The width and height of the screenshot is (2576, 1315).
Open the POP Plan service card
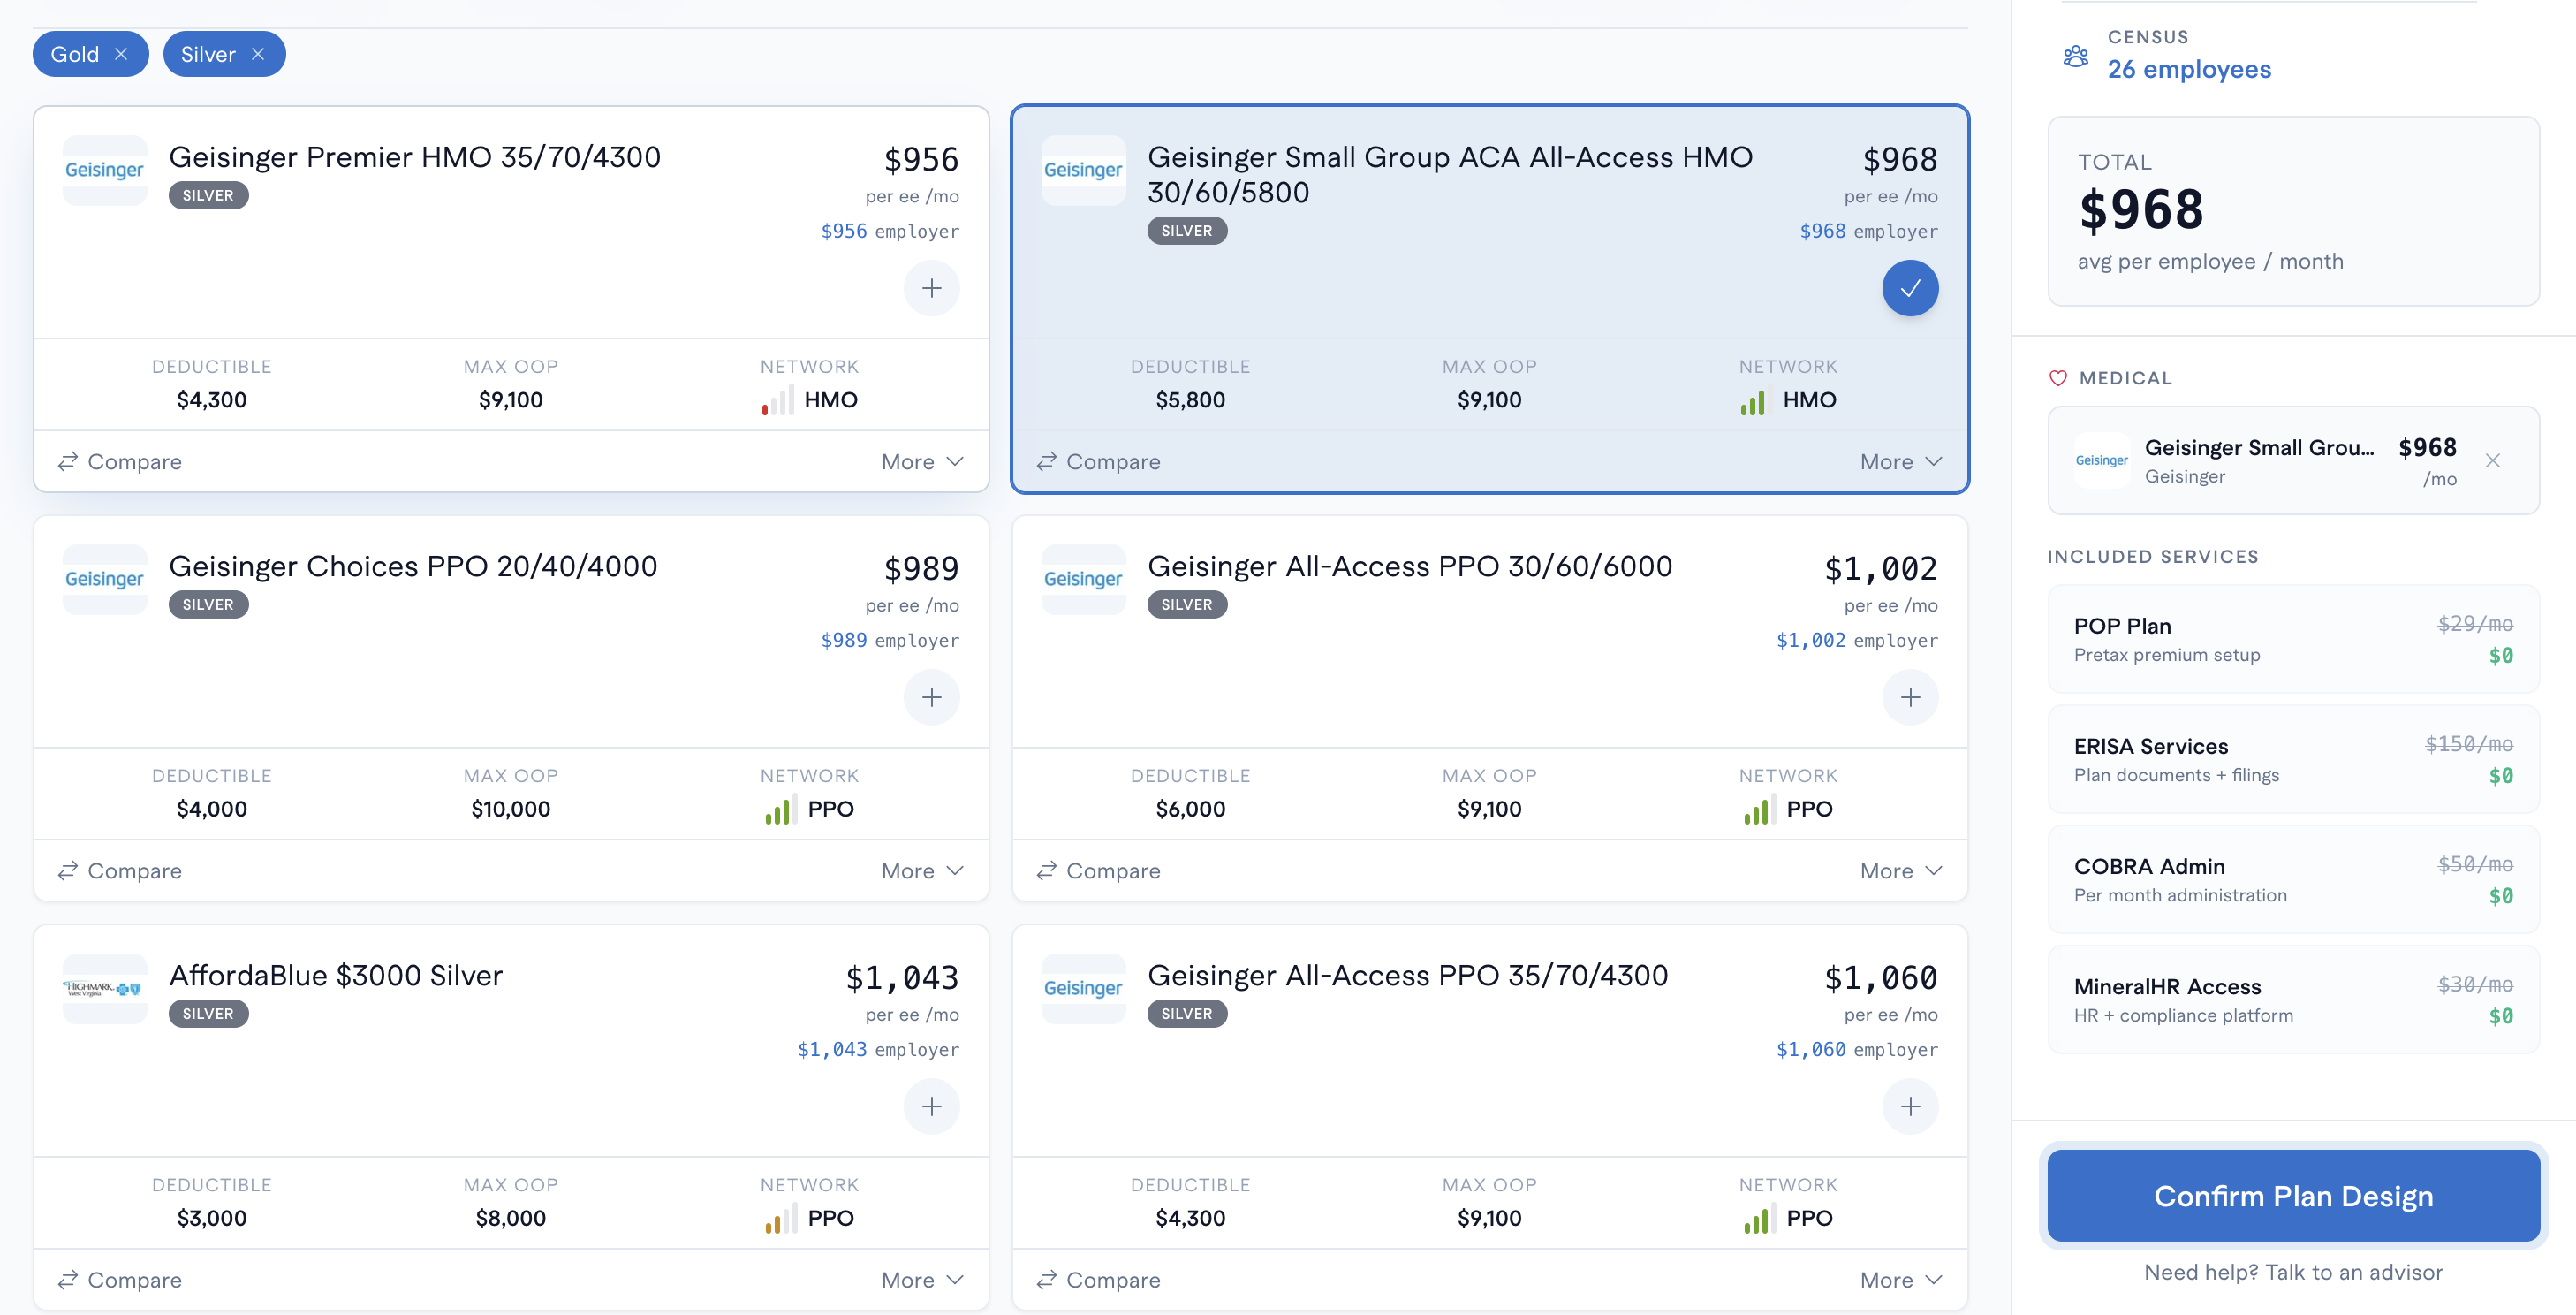tap(2292, 639)
